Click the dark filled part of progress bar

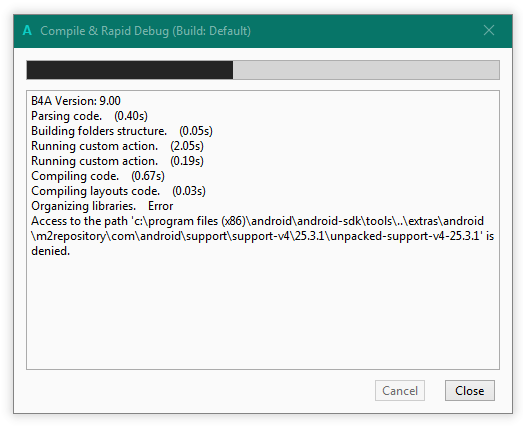[130, 70]
